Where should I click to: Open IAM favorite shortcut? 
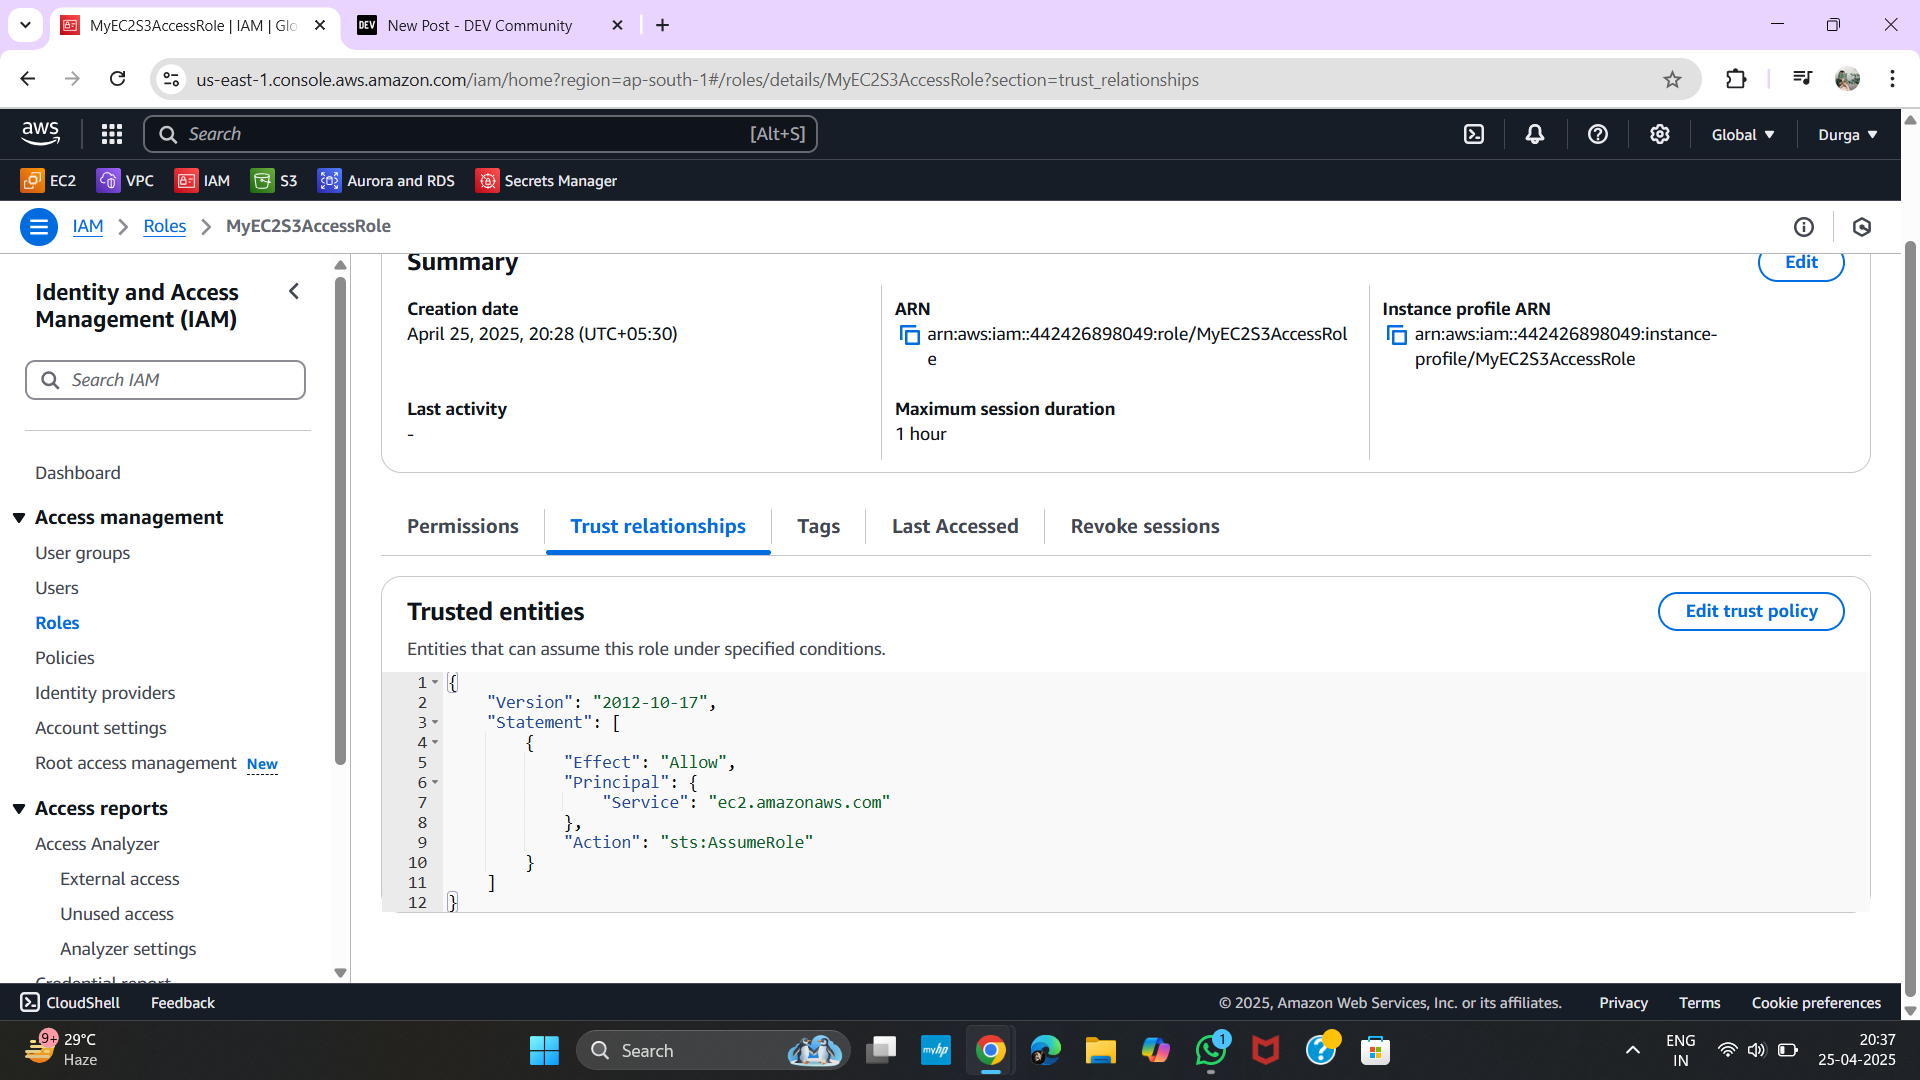point(203,180)
